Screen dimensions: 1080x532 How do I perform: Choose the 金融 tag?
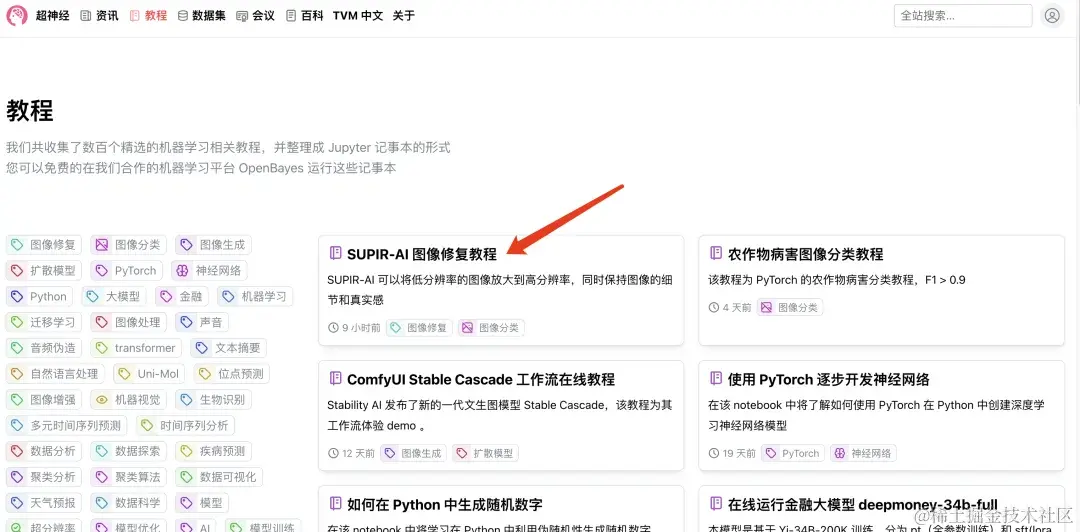point(183,296)
